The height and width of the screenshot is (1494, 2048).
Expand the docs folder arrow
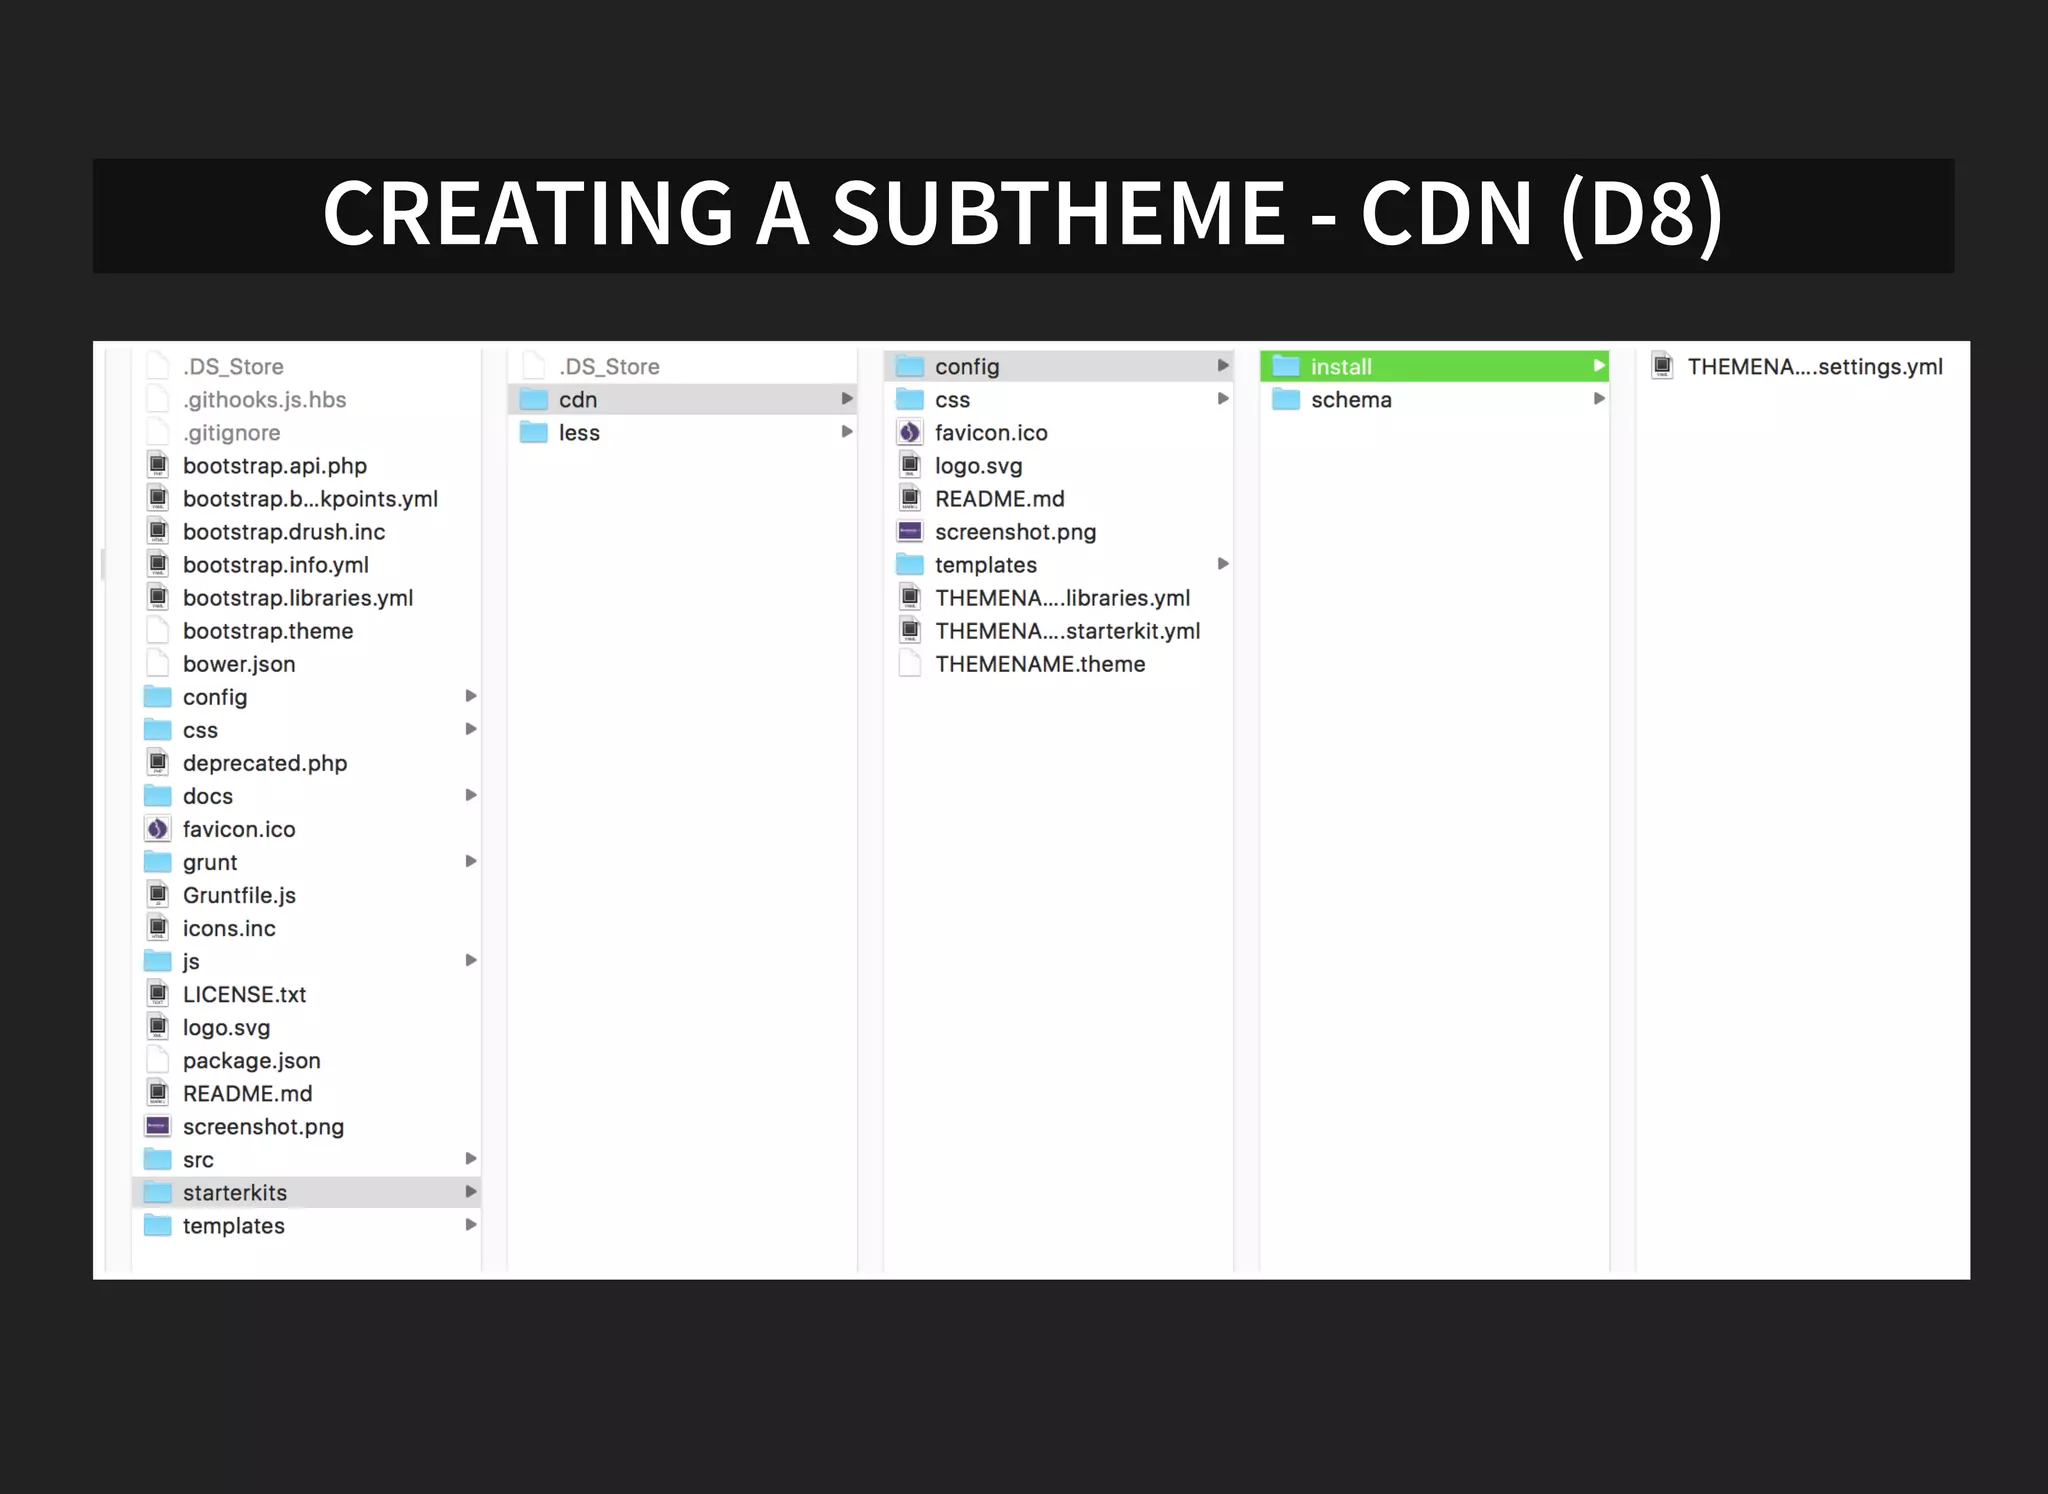471,794
